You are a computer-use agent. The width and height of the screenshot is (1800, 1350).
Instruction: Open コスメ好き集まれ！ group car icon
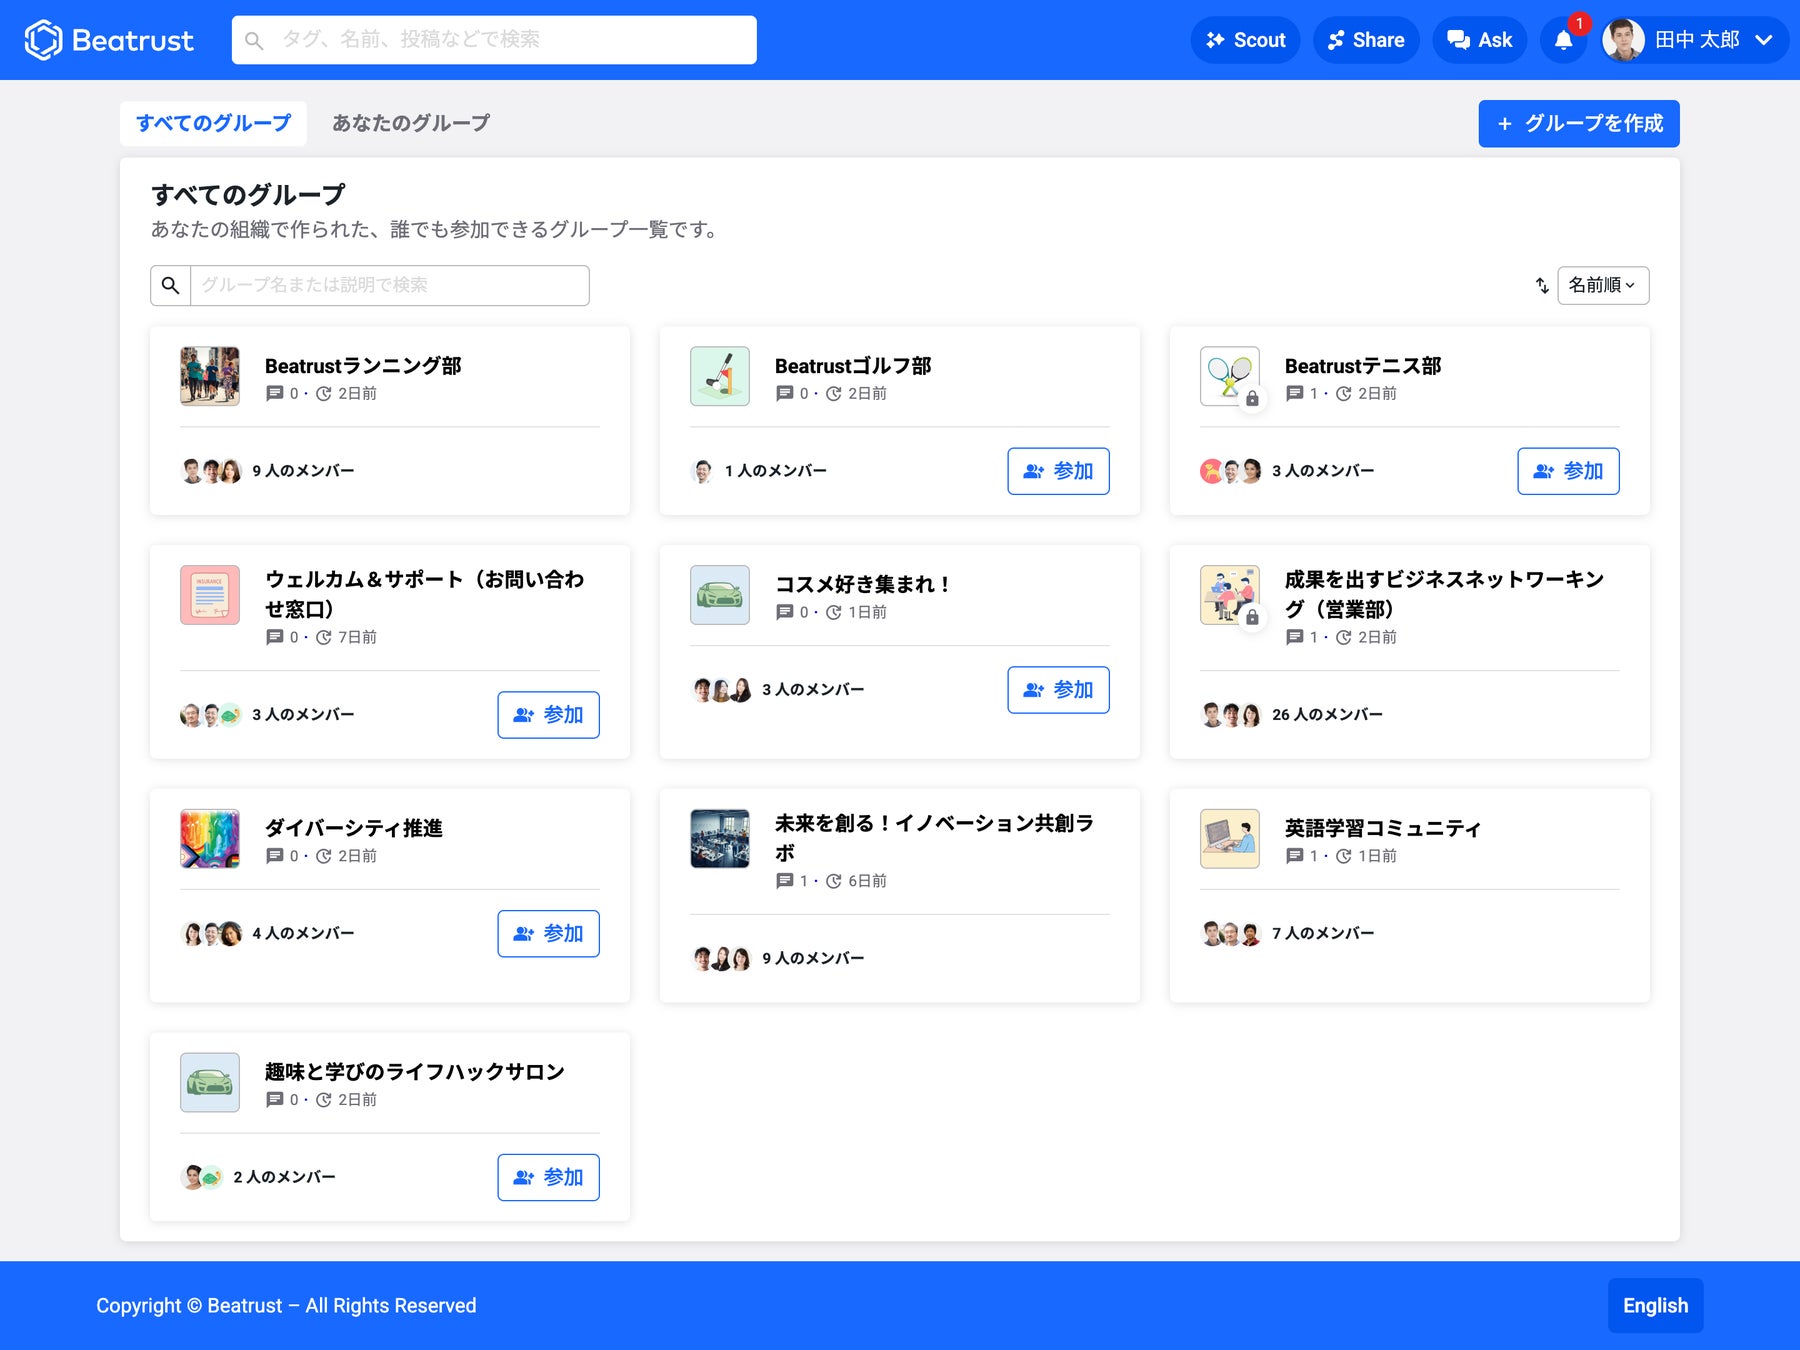coord(720,595)
